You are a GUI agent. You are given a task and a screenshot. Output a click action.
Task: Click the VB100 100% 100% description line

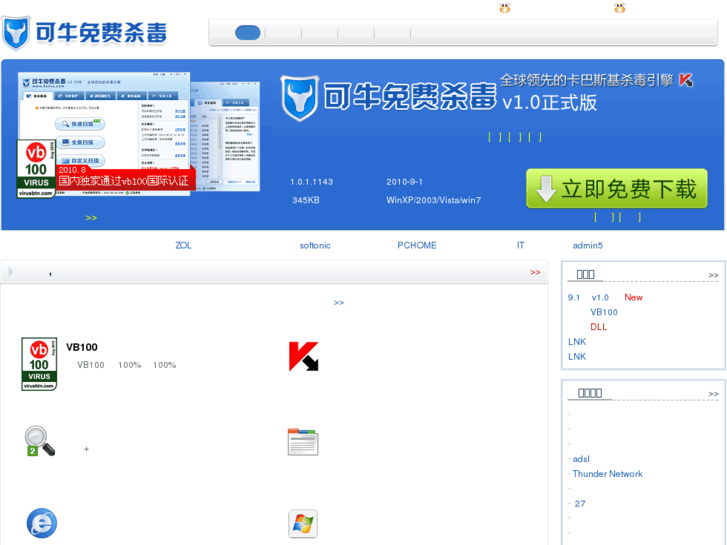tap(127, 365)
